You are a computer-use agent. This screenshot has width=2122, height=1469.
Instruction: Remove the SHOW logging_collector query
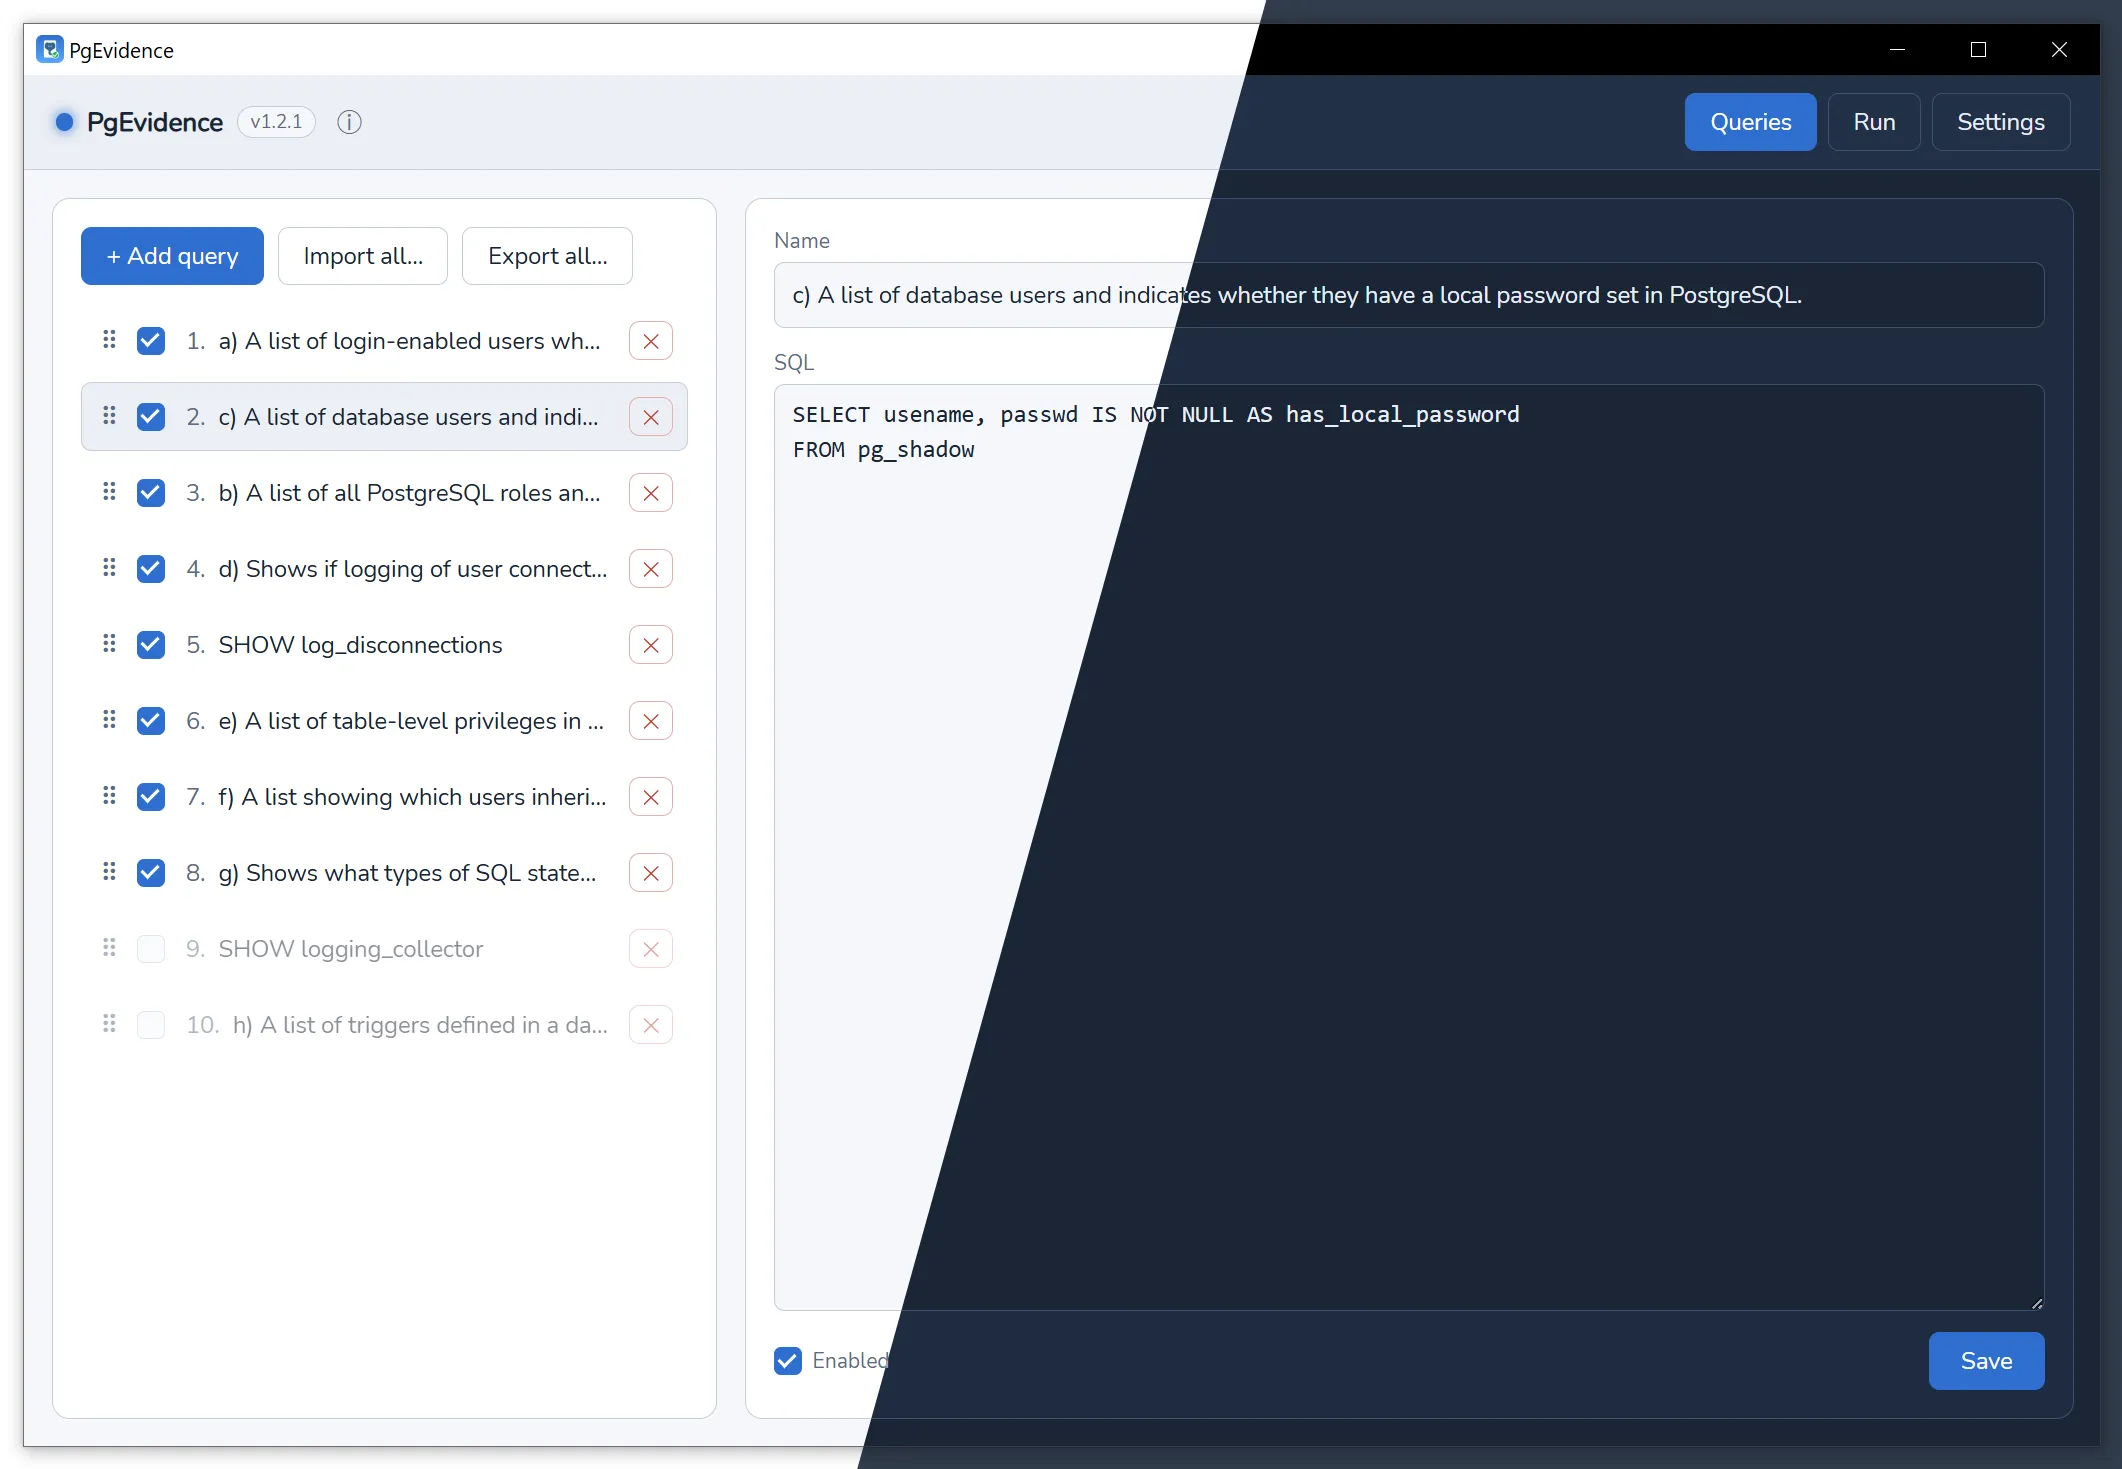pos(651,949)
